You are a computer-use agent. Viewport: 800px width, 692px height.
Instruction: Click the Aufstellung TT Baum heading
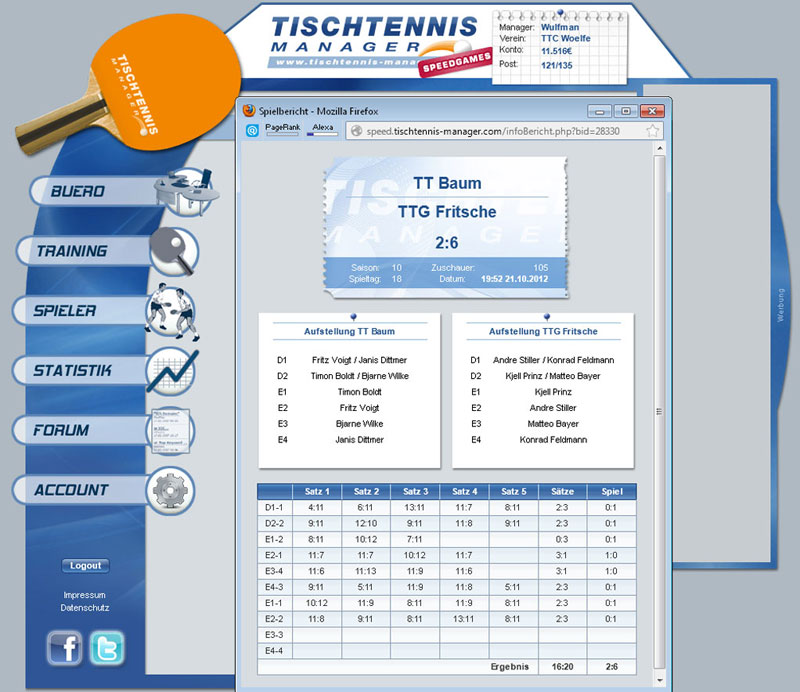(349, 331)
